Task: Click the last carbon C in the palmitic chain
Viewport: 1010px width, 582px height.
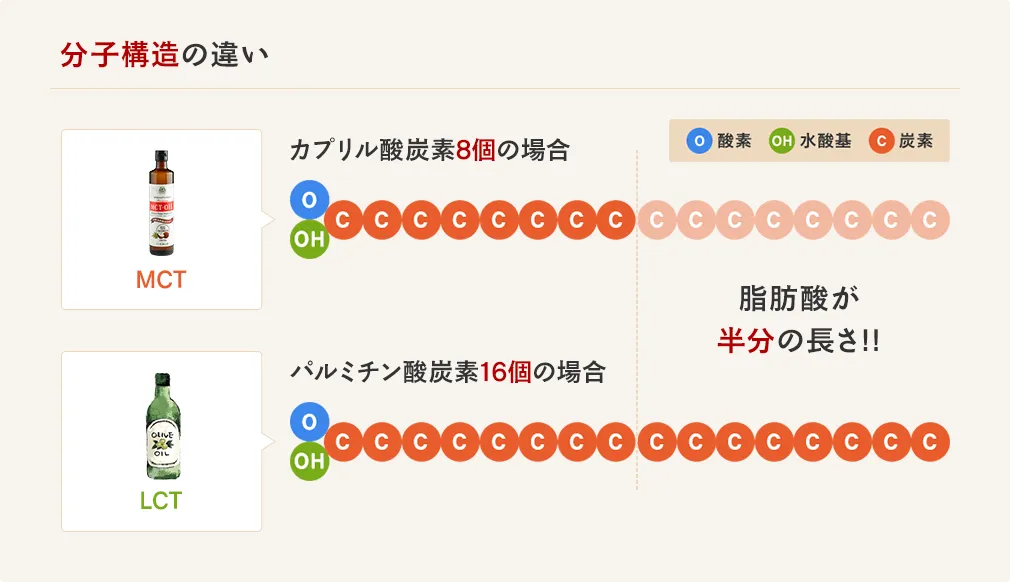Action: tap(930, 441)
